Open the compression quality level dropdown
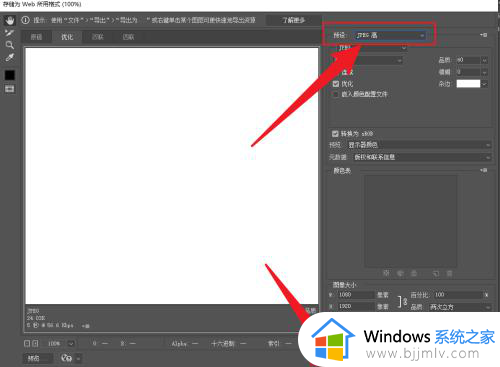This screenshot has width=500, height=367. [369, 60]
